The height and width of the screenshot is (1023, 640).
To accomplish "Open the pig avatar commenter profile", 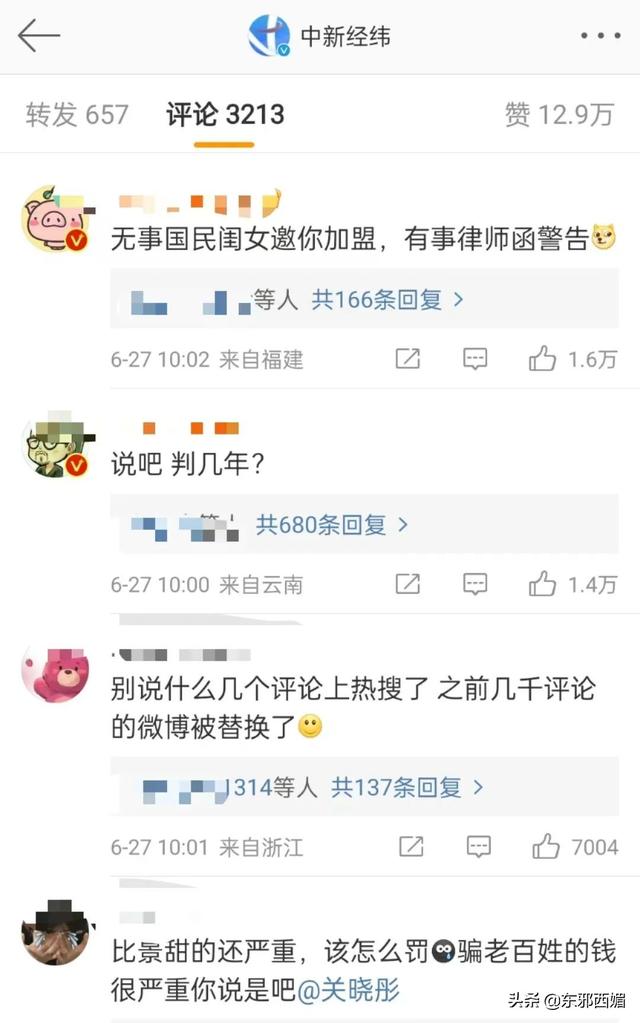I will (x=55, y=219).
